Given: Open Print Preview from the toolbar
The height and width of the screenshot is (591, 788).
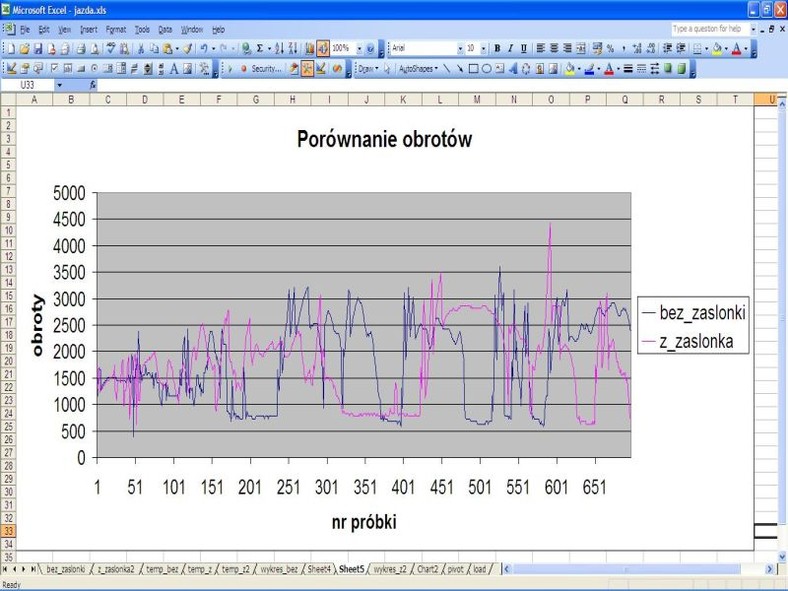Looking at the screenshot, I should pos(94,48).
